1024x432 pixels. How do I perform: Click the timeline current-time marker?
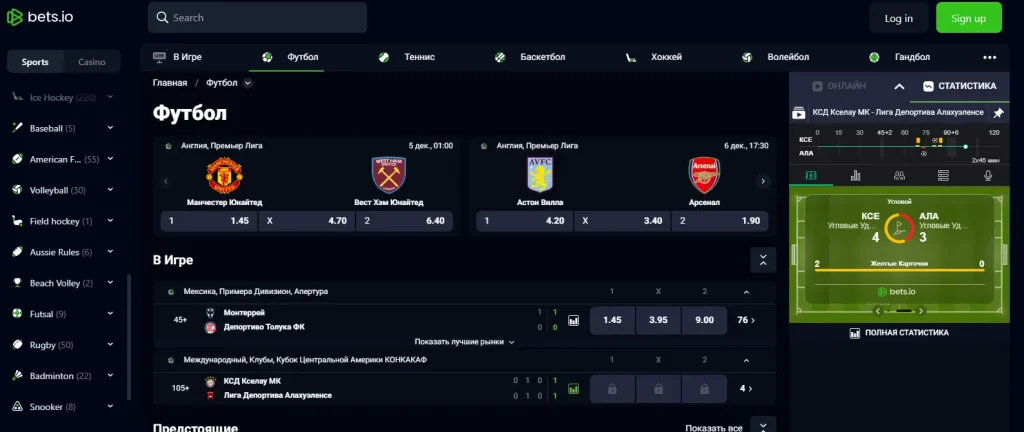click(965, 147)
